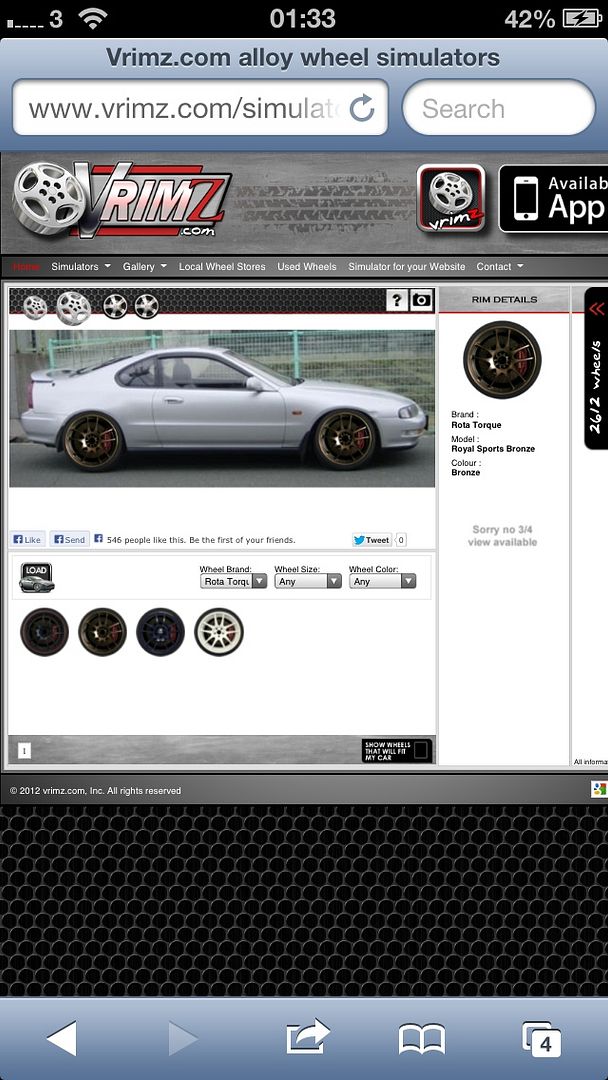Tap the 01:33 status bar clock
The image size is (608, 1080).
tap(302, 19)
